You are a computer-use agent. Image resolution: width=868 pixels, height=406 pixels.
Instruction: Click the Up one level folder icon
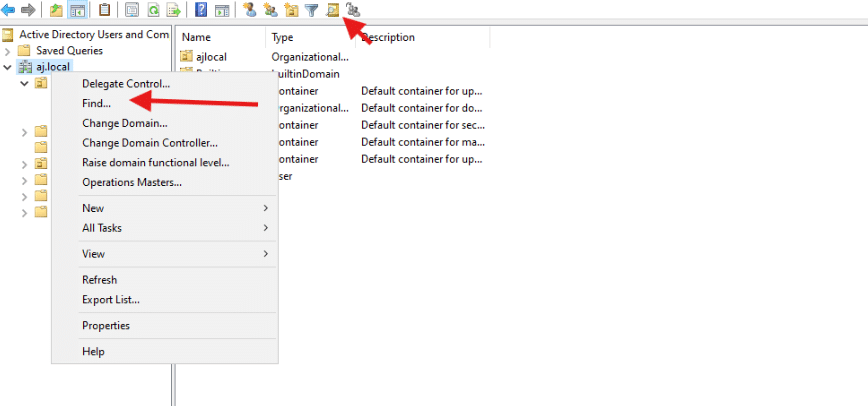pos(56,10)
